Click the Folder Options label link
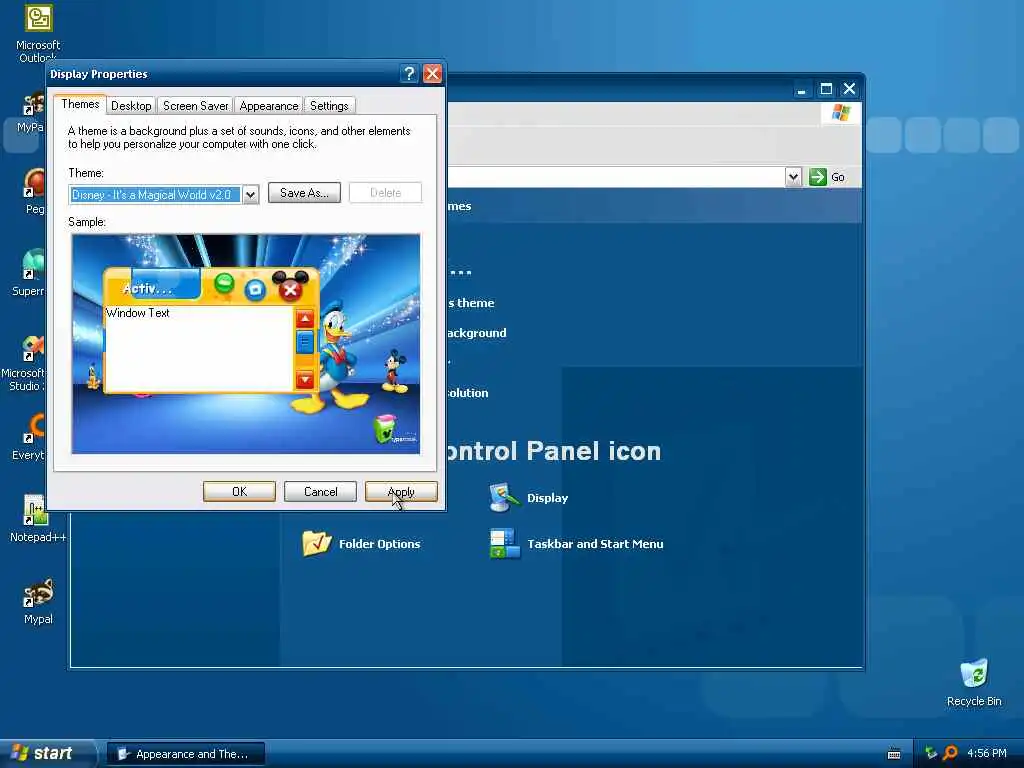The image size is (1024, 768). 379,543
